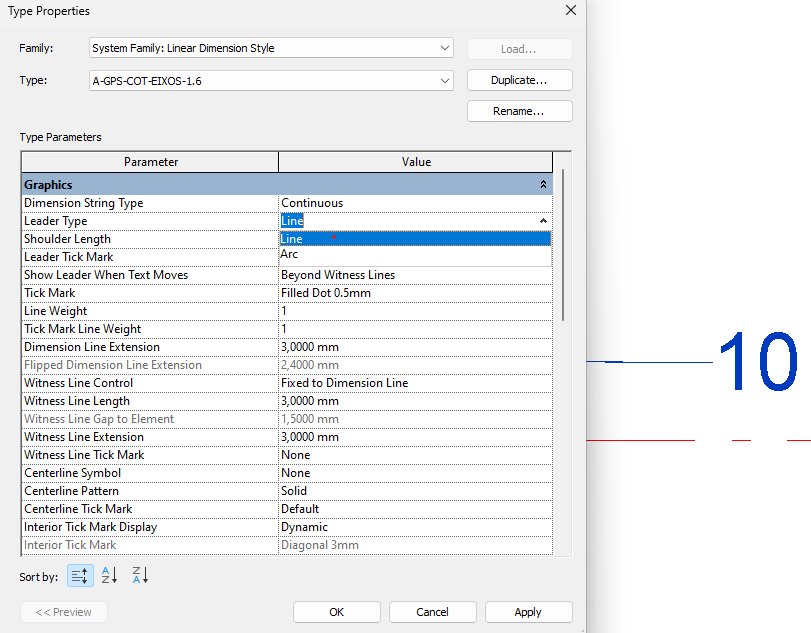Edit Witness Line Length value
The height and width of the screenshot is (633, 811).
click(x=415, y=401)
